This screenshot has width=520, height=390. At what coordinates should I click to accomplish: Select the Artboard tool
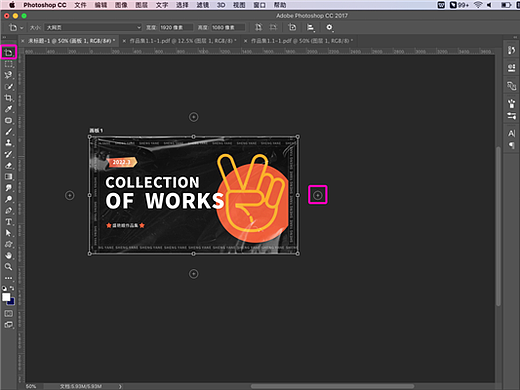pos(9,53)
